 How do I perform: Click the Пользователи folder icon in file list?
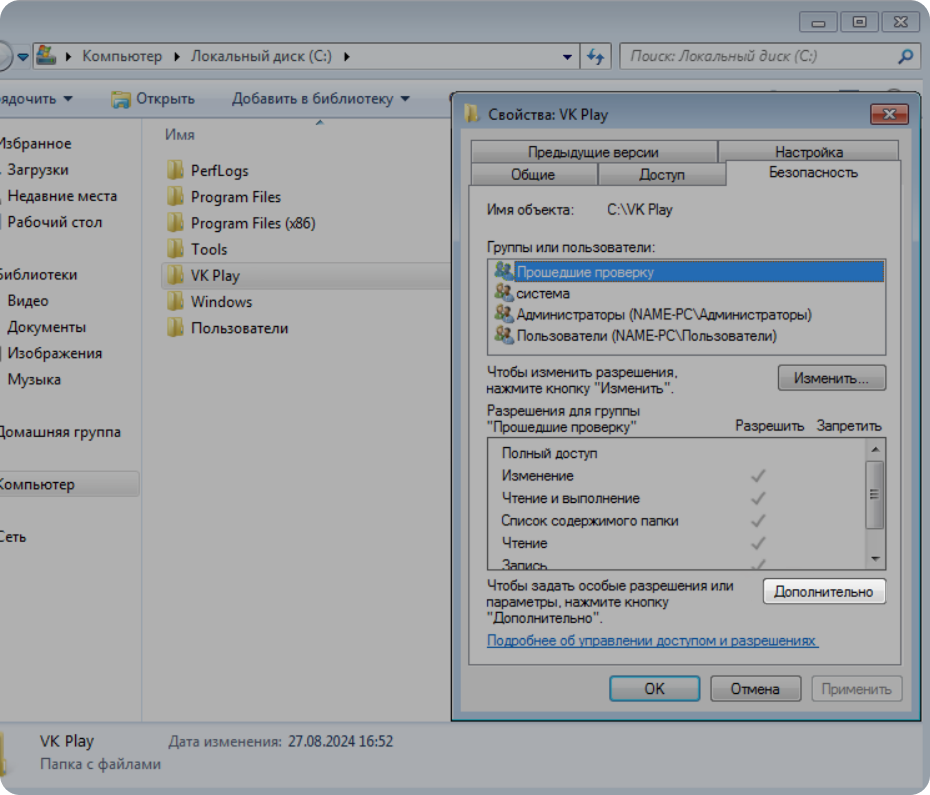pyautogui.click(x=176, y=328)
